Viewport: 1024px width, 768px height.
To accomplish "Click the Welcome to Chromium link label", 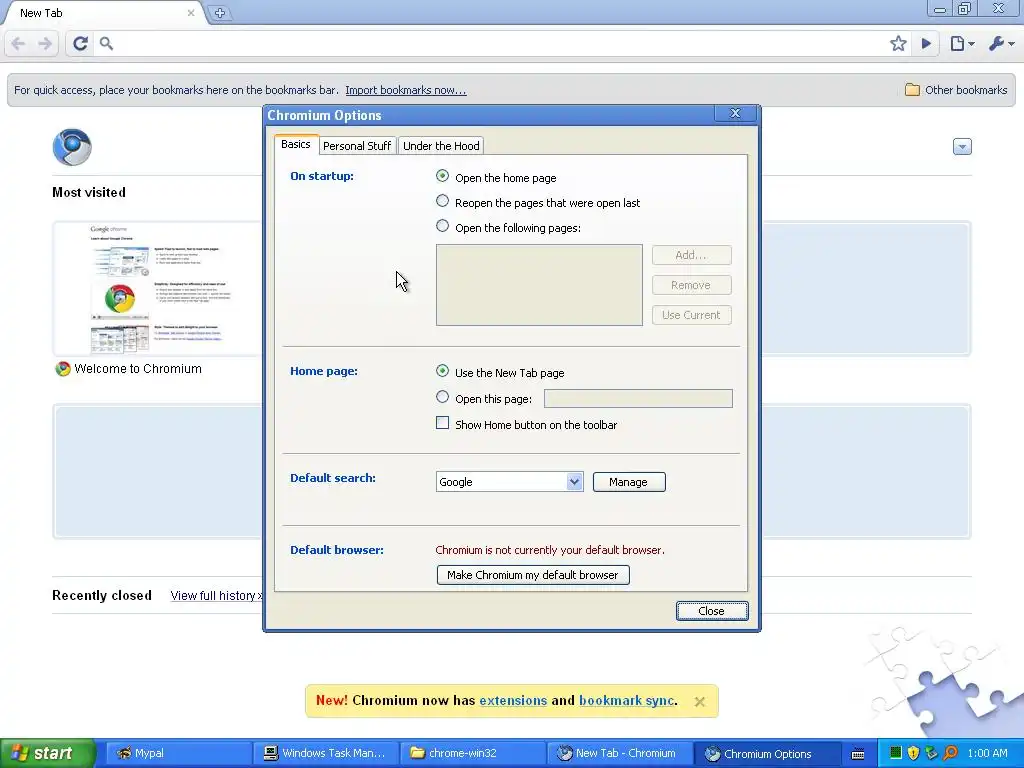I will tap(138, 368).
